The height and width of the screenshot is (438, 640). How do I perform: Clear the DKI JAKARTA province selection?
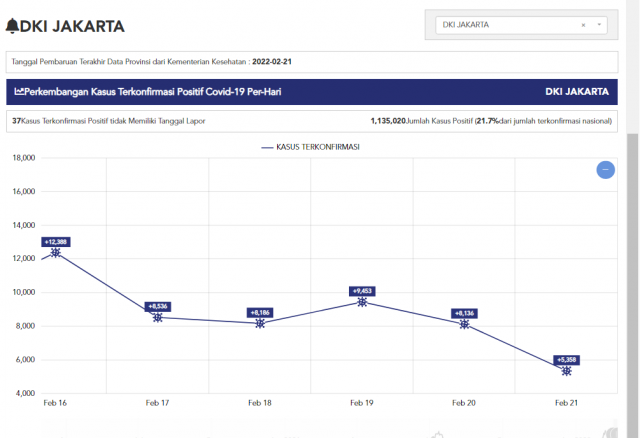(583, 25)
